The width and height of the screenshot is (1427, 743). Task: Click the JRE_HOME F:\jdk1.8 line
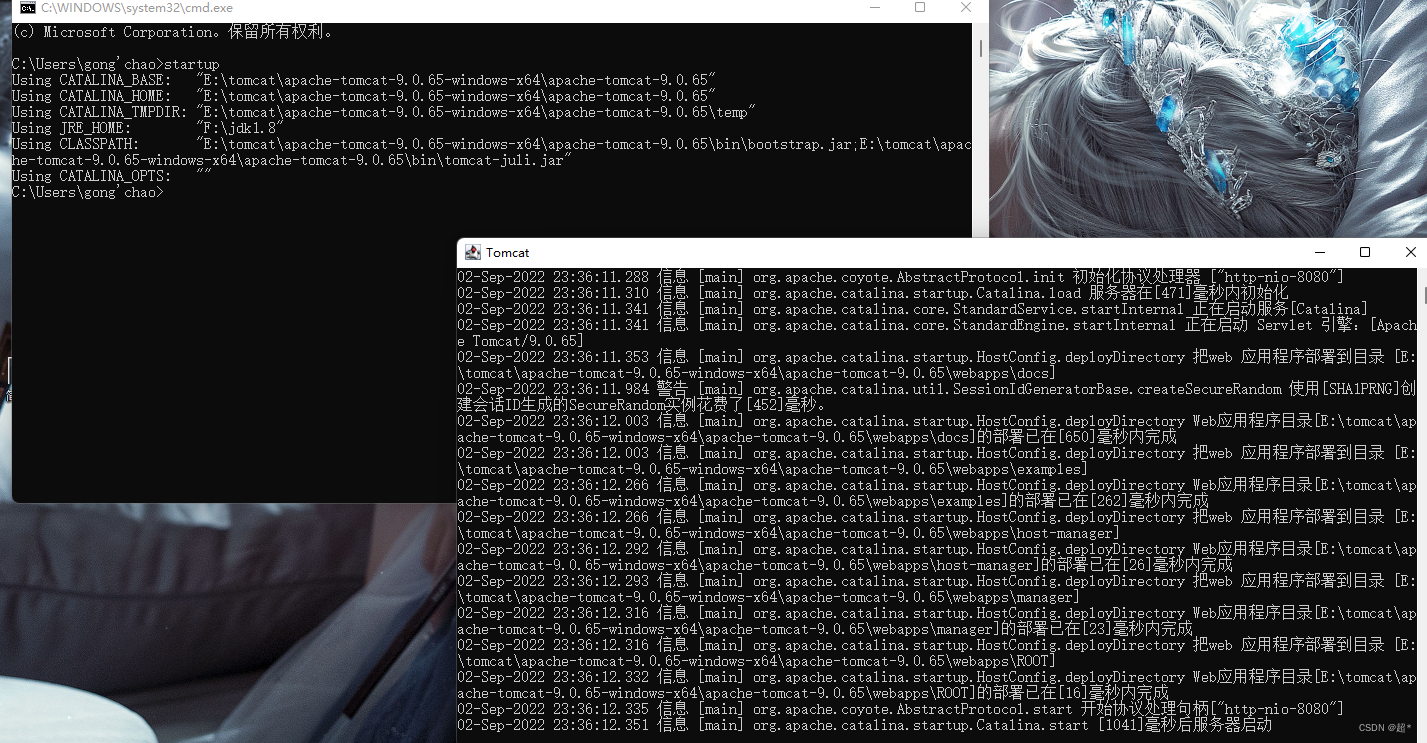click(x=147, y=128)
